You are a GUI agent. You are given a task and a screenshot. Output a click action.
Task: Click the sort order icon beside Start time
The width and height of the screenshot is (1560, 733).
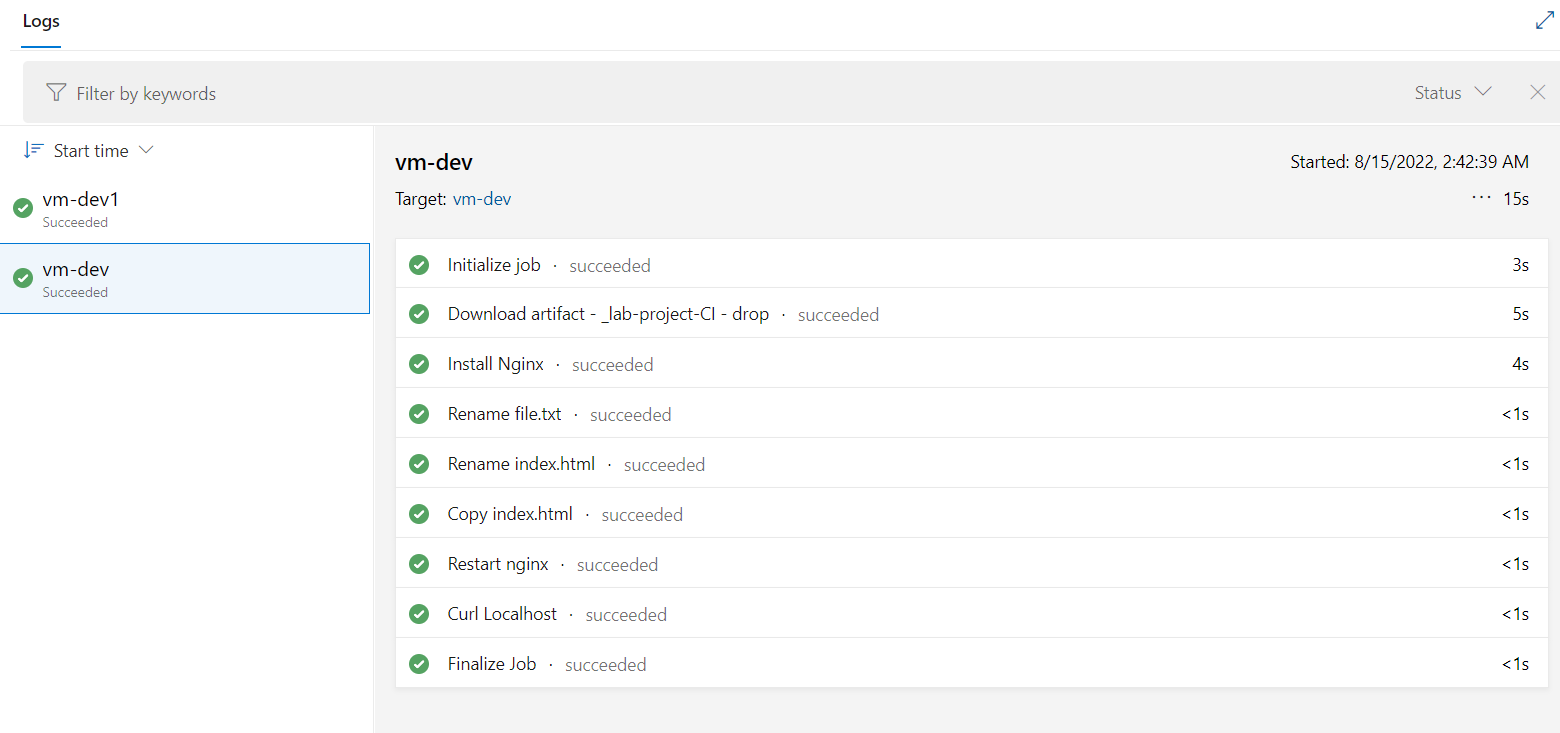33,150
